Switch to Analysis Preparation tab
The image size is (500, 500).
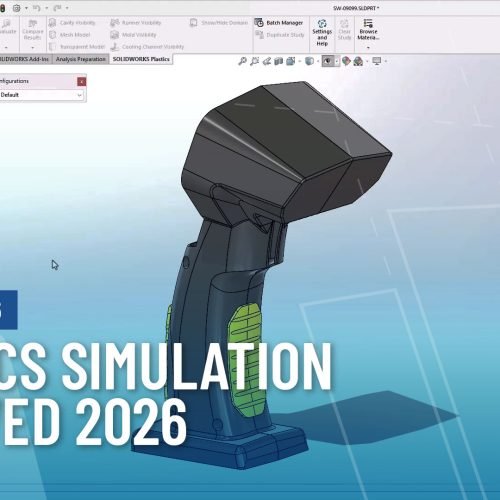click(x=81, y=59)
